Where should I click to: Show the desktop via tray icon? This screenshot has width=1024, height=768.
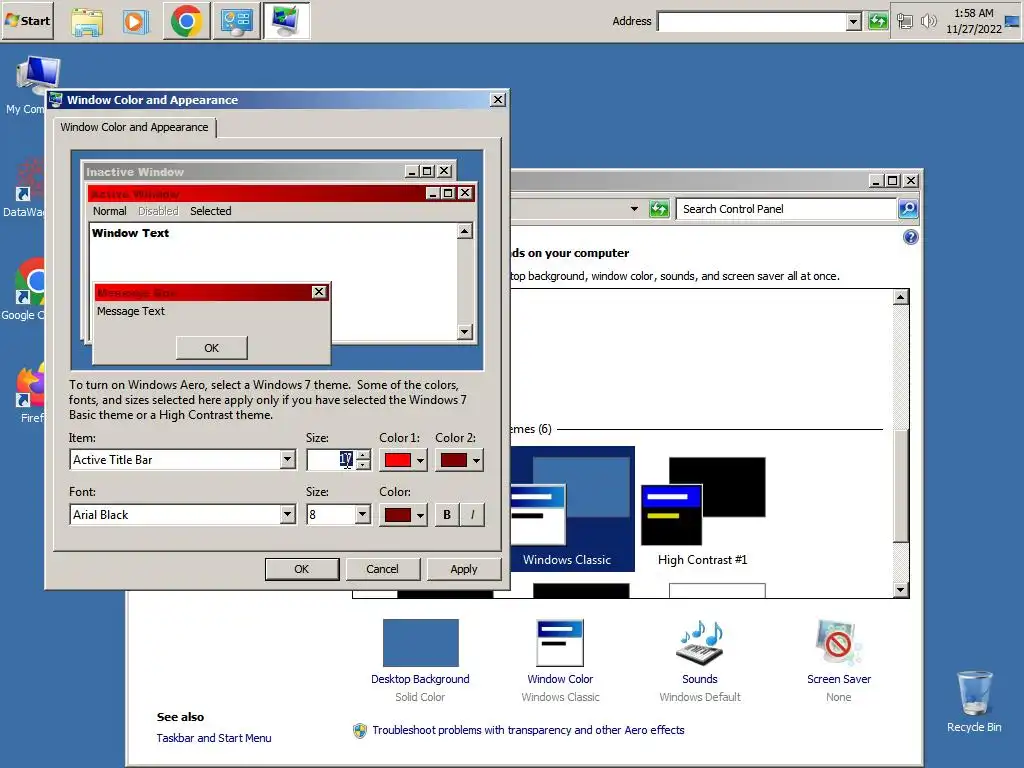point(1012,22)
